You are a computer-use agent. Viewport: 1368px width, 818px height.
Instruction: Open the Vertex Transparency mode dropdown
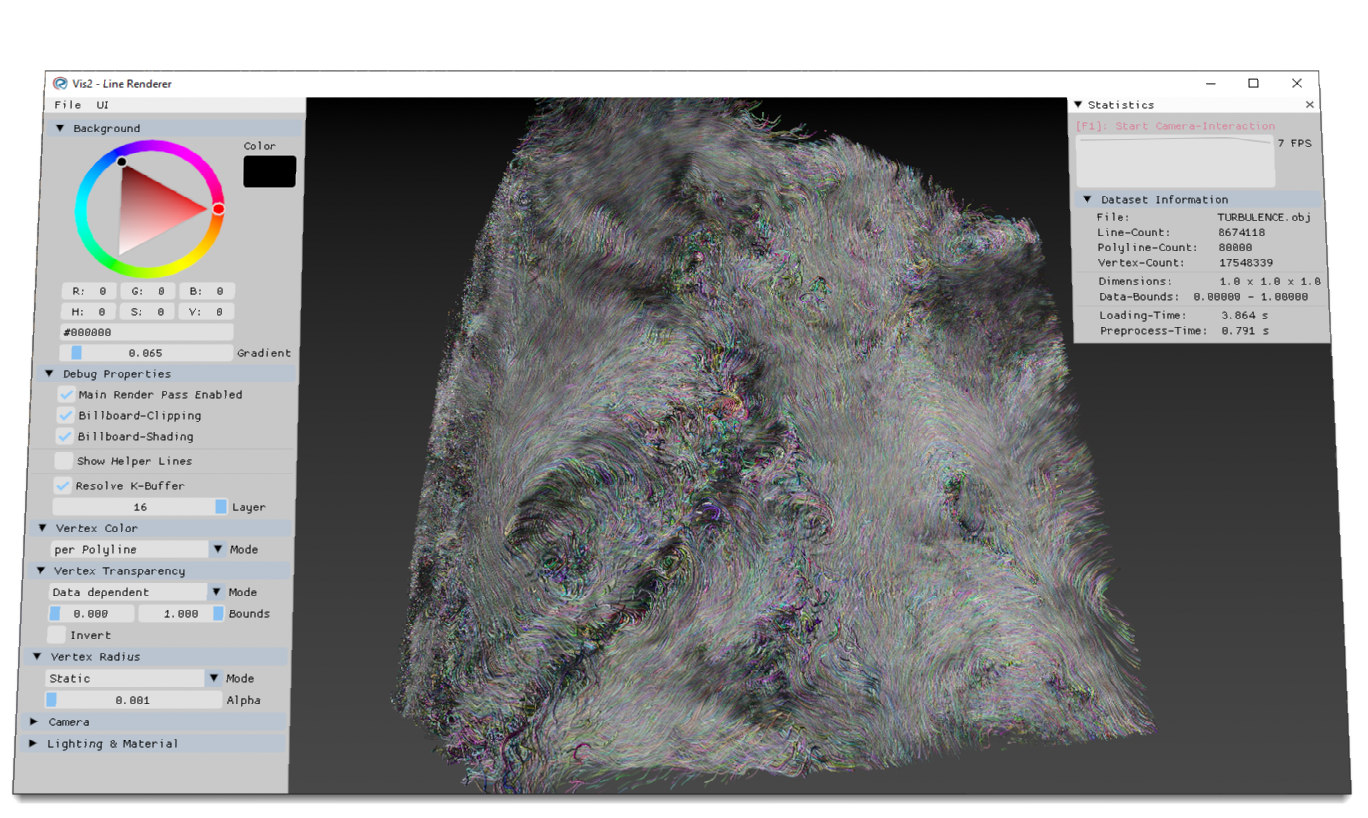tap(216, 593)
